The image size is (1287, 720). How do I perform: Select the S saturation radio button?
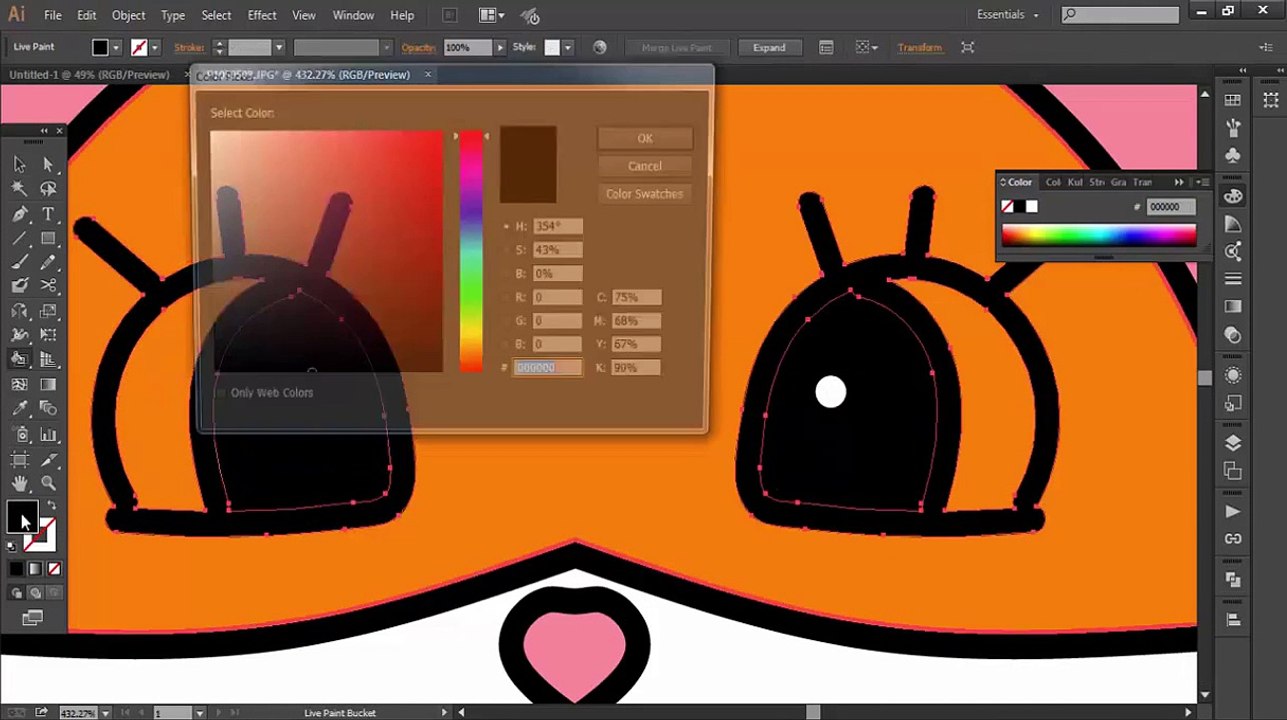tap(506, 250)
